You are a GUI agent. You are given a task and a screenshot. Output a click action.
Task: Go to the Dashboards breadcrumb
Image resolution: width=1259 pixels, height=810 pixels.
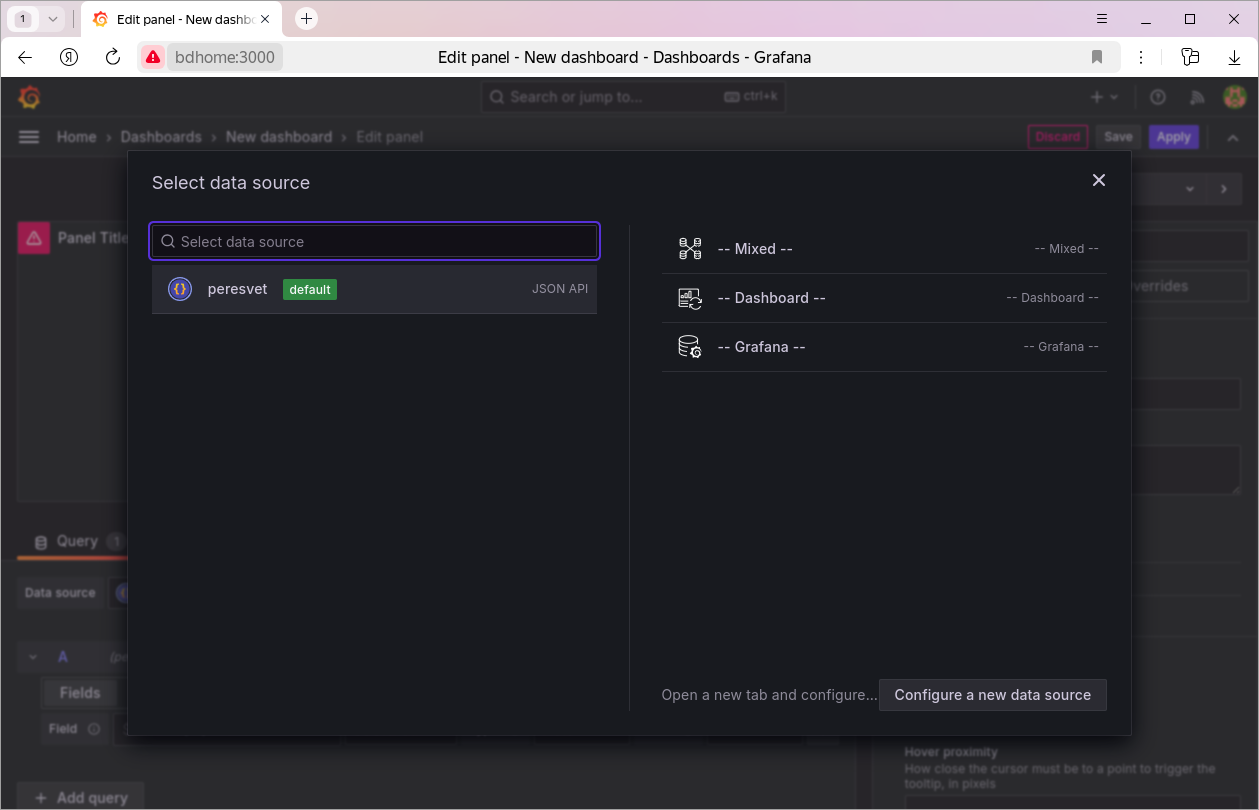pos(161,137)
